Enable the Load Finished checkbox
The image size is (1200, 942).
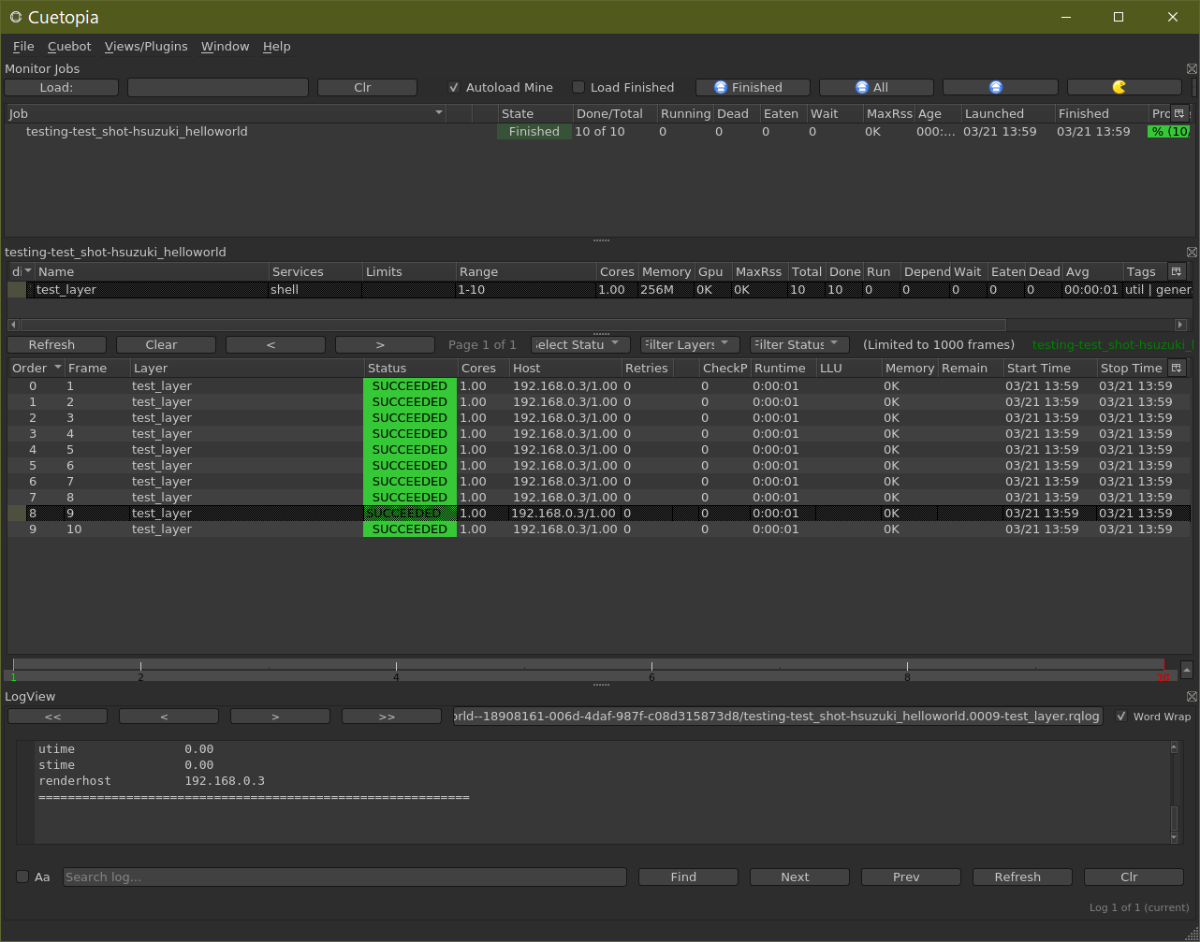(578, 87)
